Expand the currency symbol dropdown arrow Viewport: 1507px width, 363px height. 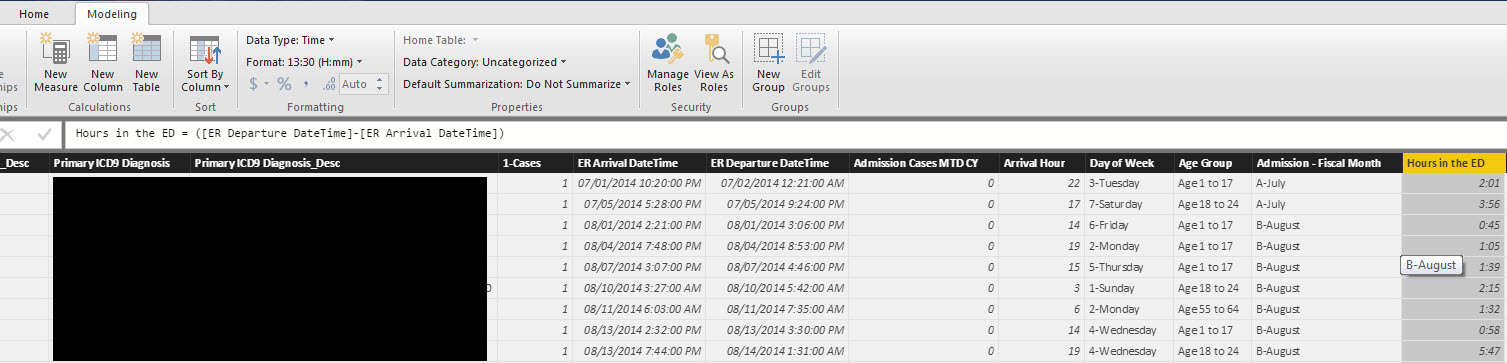point(267,85)
